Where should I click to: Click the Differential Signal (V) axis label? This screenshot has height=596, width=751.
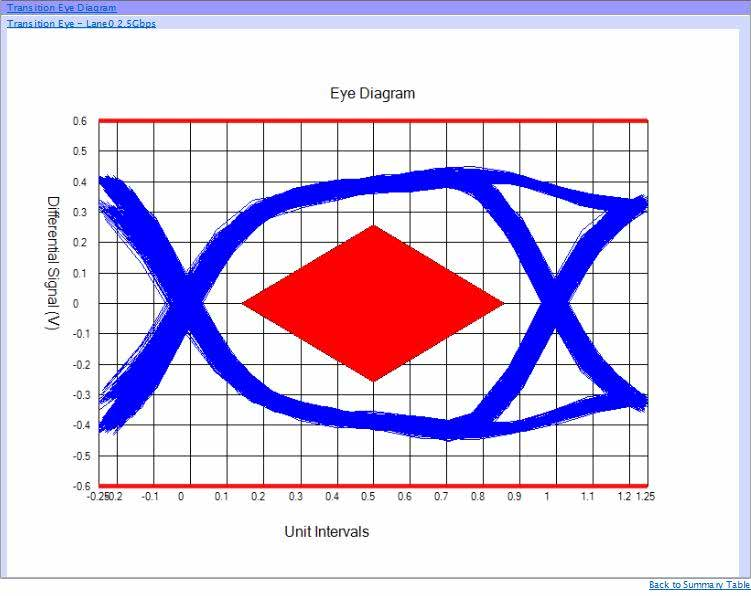[x=53, y=263]
